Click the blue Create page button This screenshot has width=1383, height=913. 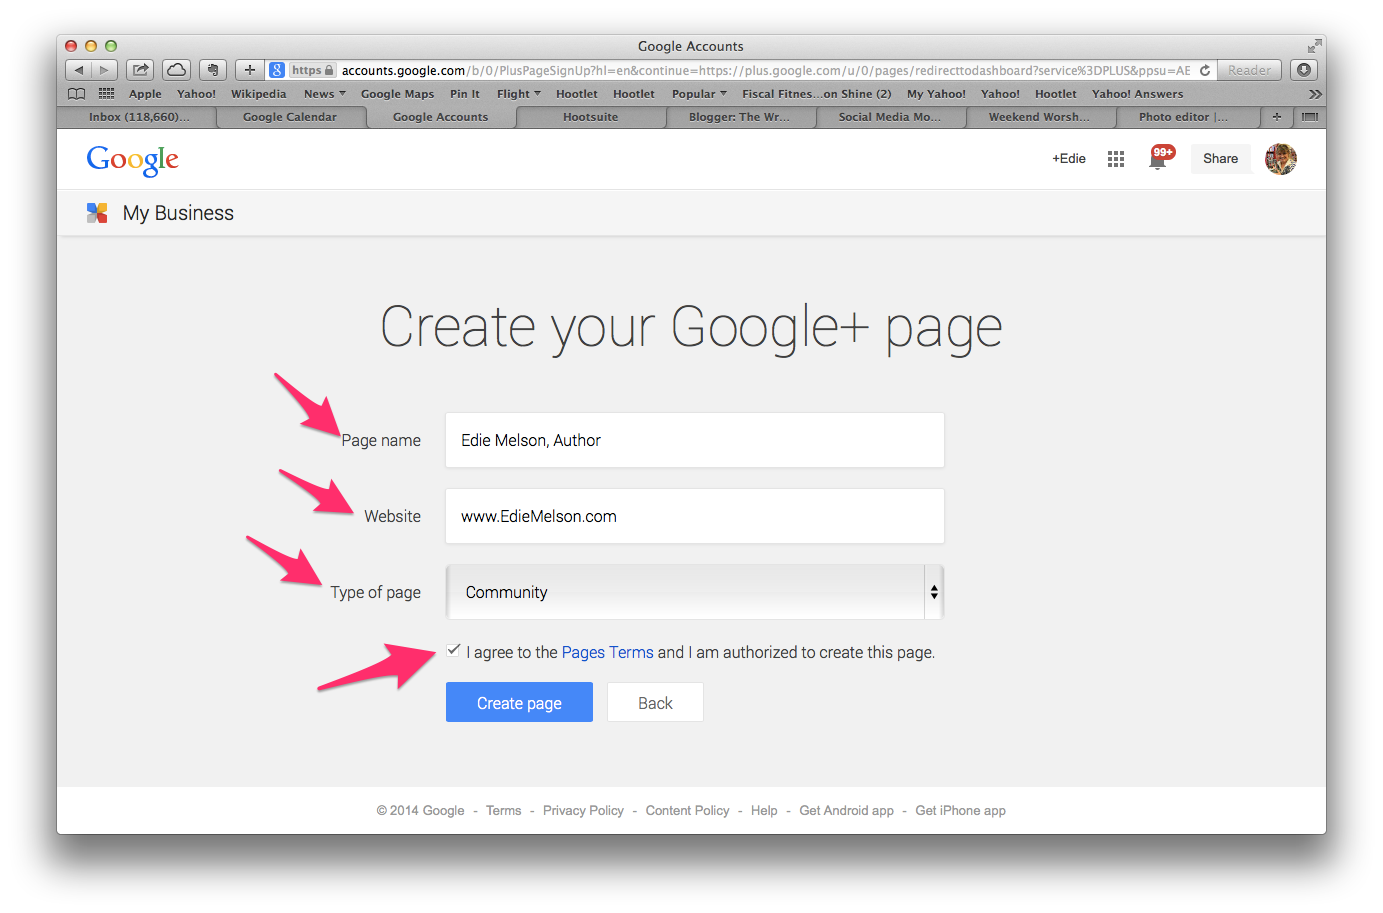[519, 702]
